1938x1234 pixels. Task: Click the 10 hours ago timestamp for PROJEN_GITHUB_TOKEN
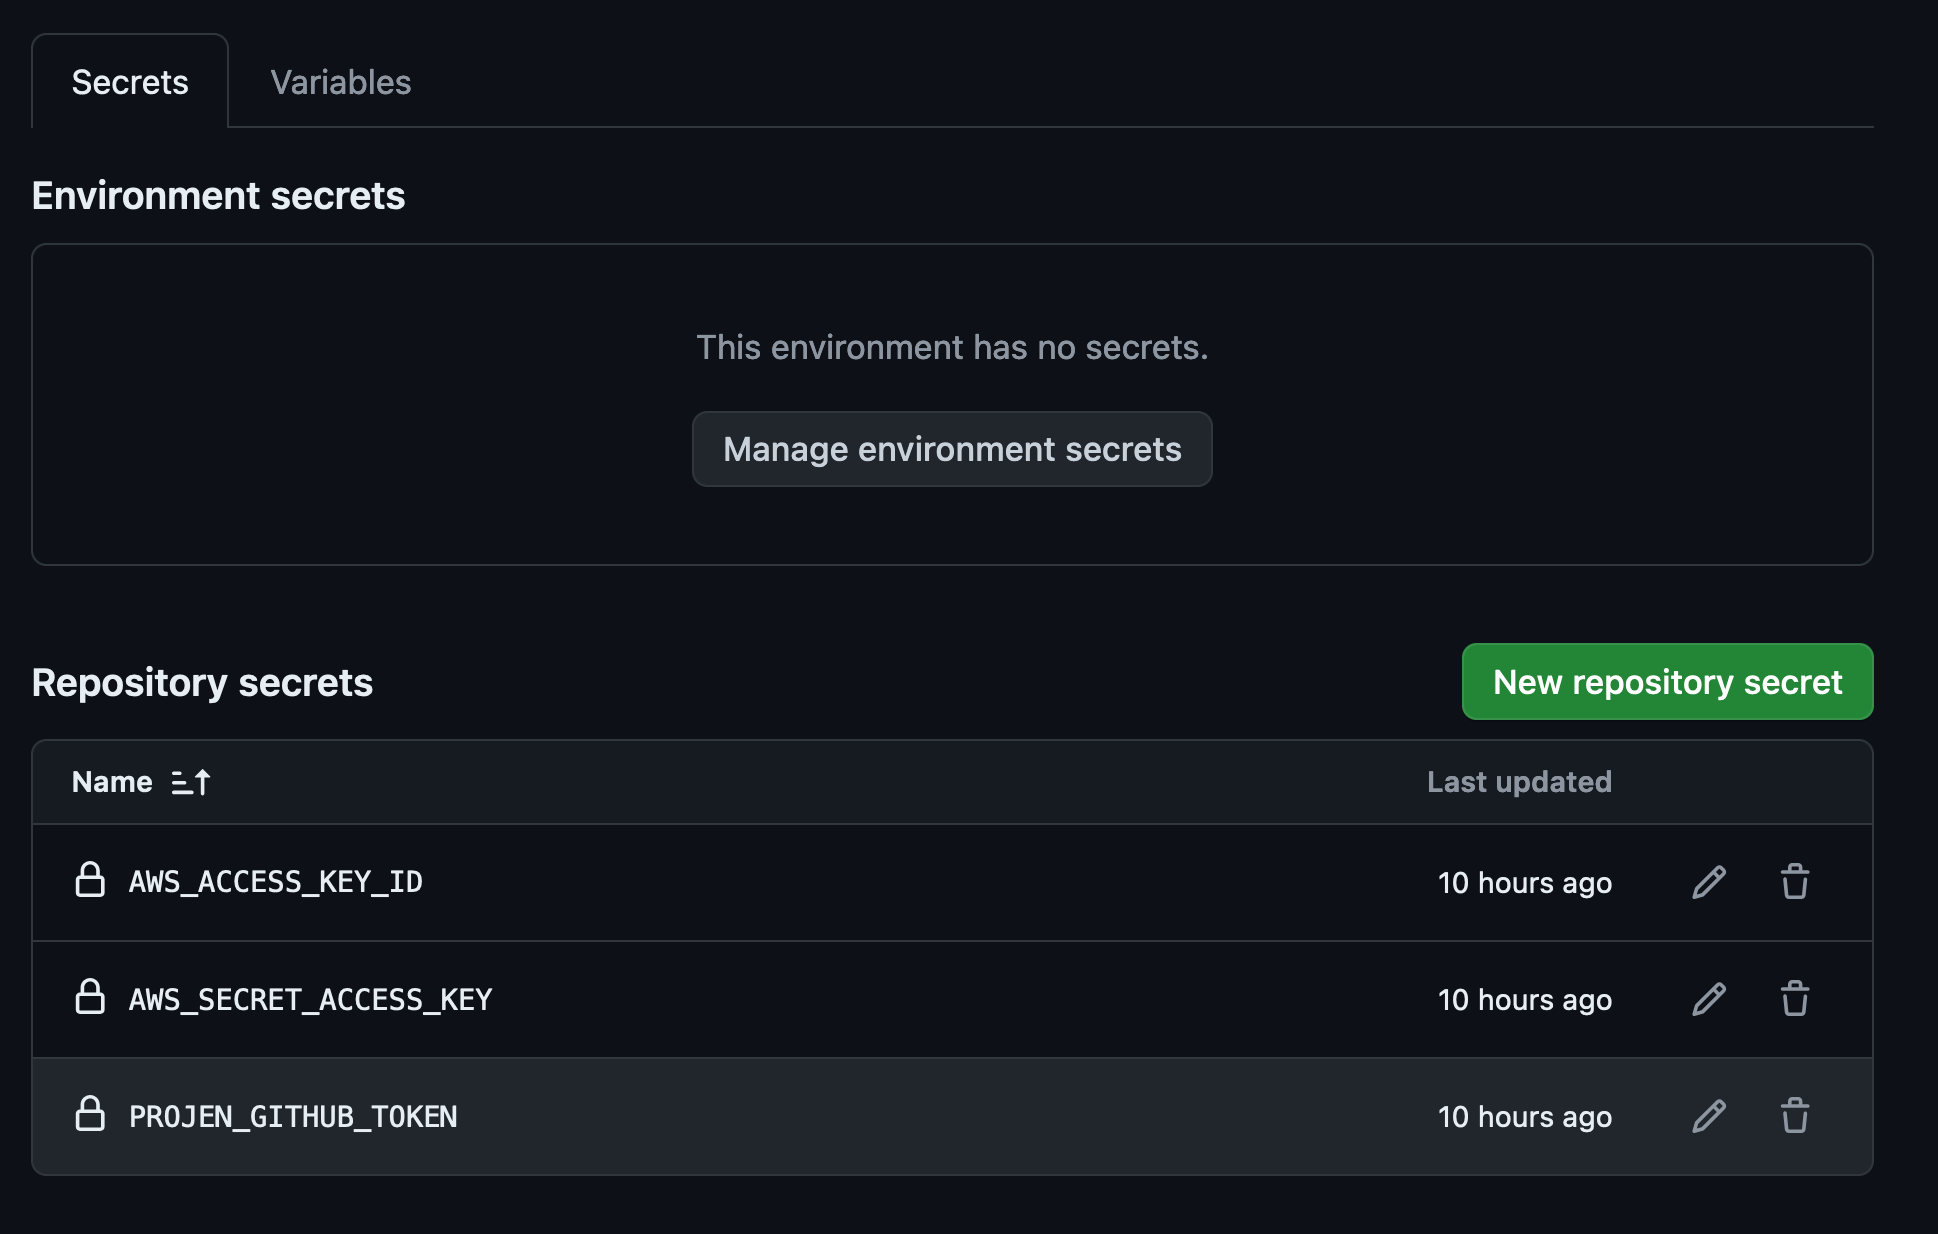(1524, 1116)
